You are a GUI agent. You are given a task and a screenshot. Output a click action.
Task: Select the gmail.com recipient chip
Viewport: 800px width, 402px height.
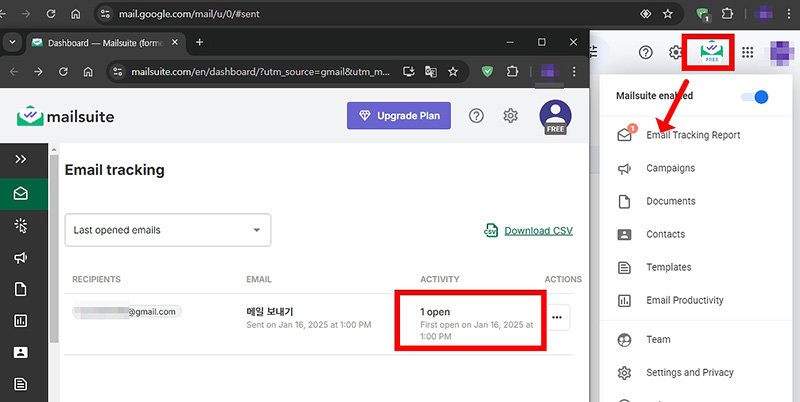(x=127, y=311)
